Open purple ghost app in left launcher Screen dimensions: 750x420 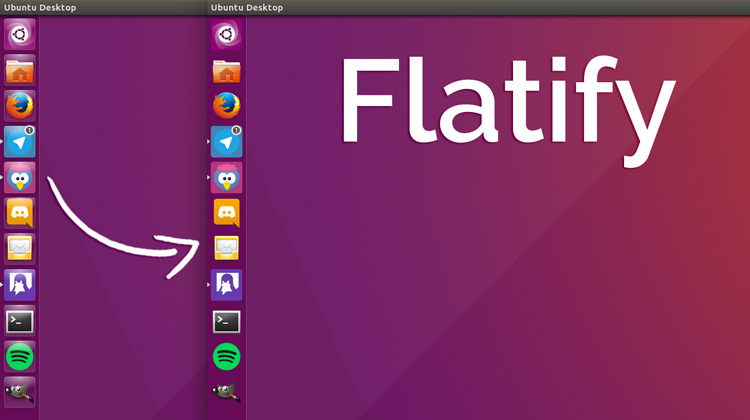click(x=20, y=285)
